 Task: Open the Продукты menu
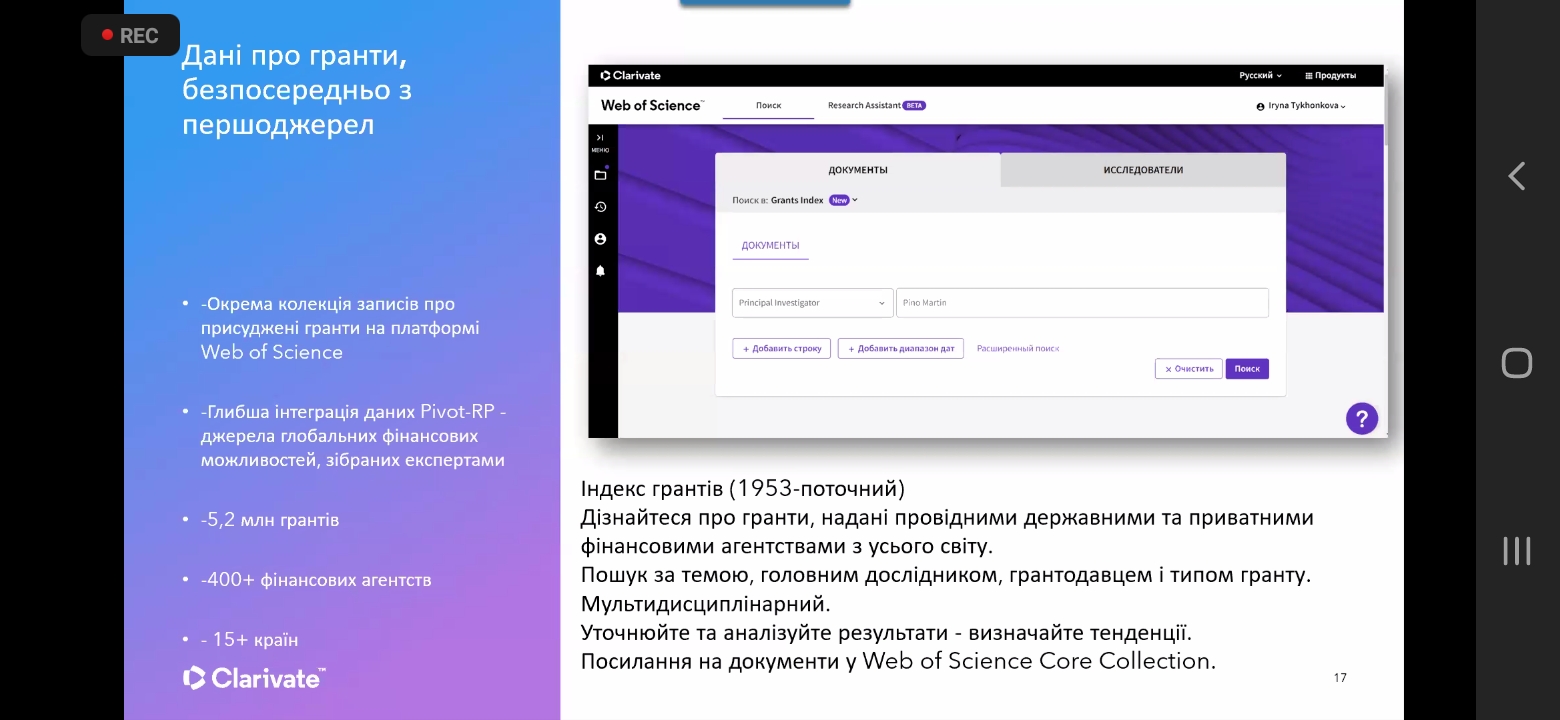tap(1330, 75)
